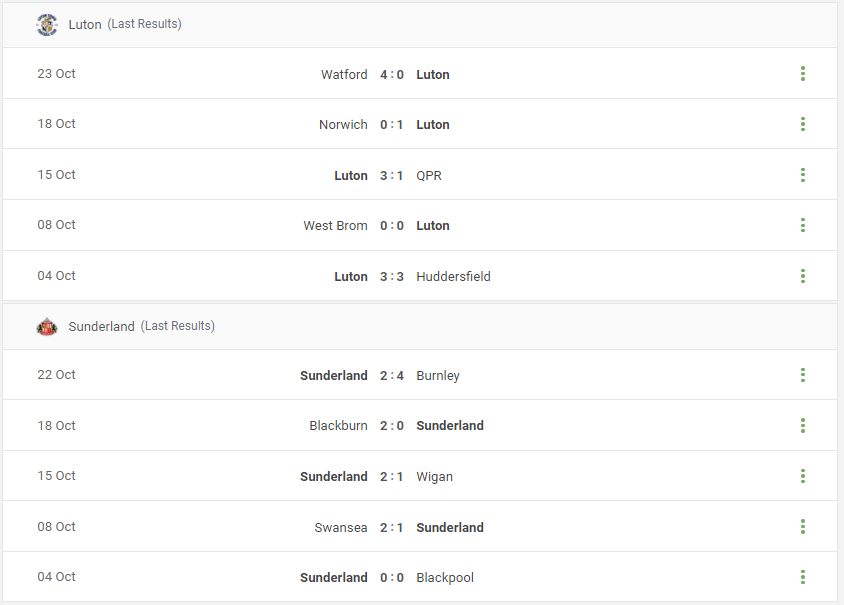Open three-dot menu for Sunderland vs Wigan
Screen dimensions: 844x605
(803, 476)
